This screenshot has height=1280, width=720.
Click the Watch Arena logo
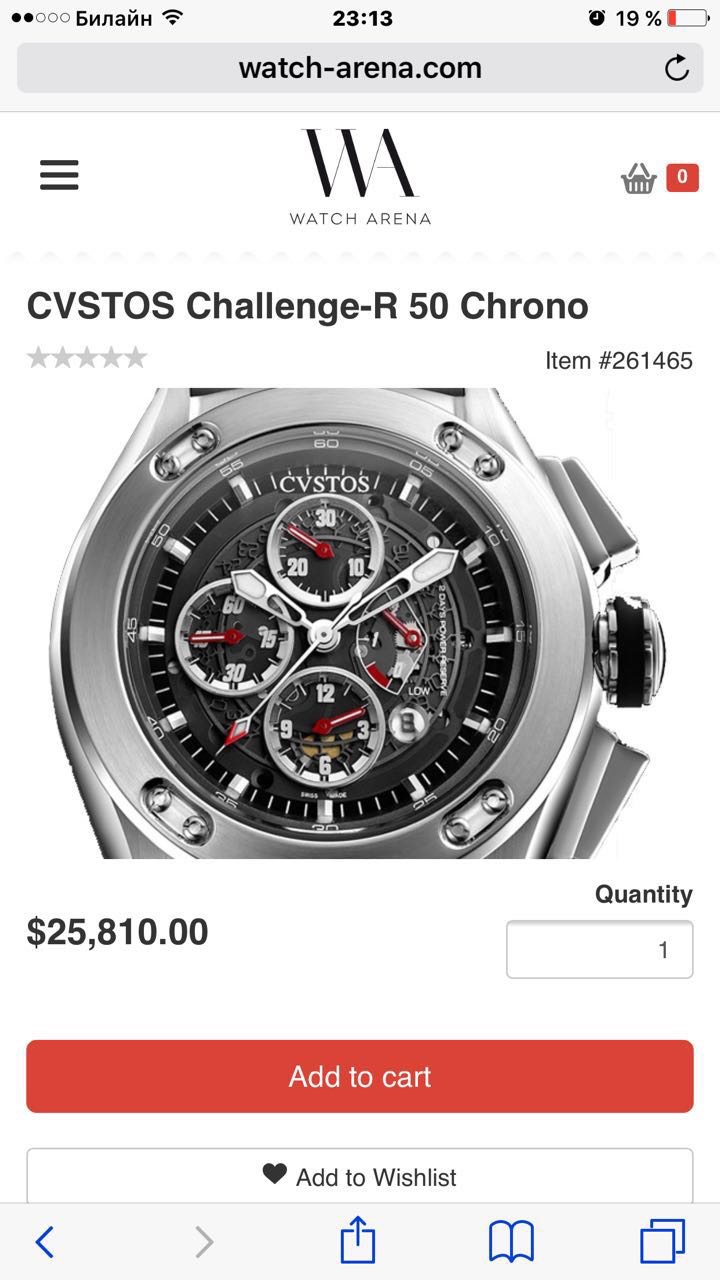tap(360, 176)
